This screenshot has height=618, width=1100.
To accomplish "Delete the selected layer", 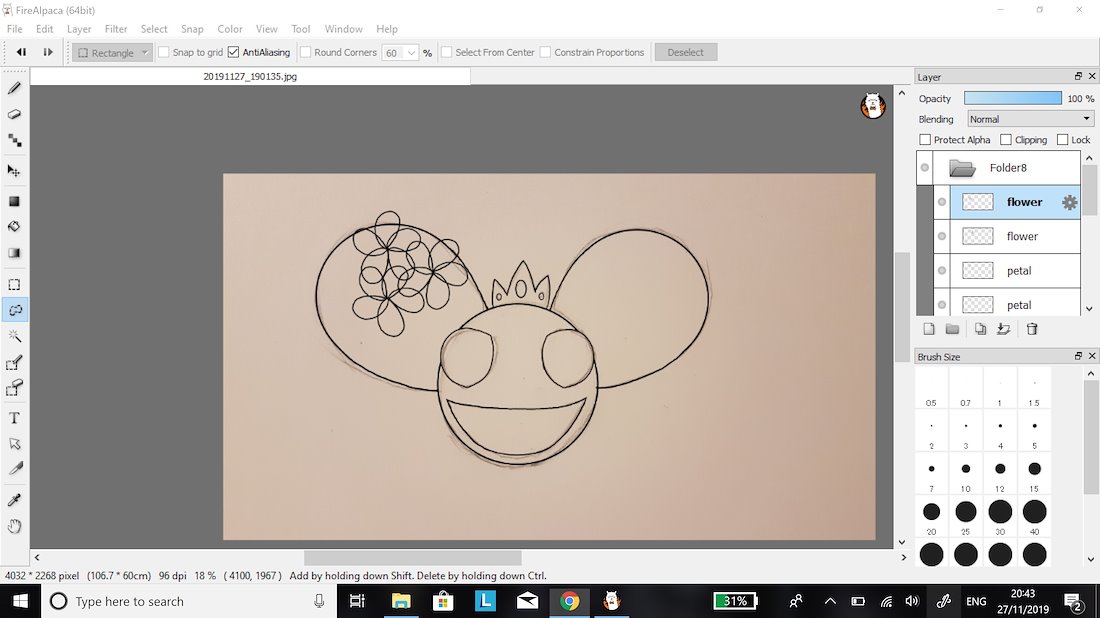I will [1032, 329].
